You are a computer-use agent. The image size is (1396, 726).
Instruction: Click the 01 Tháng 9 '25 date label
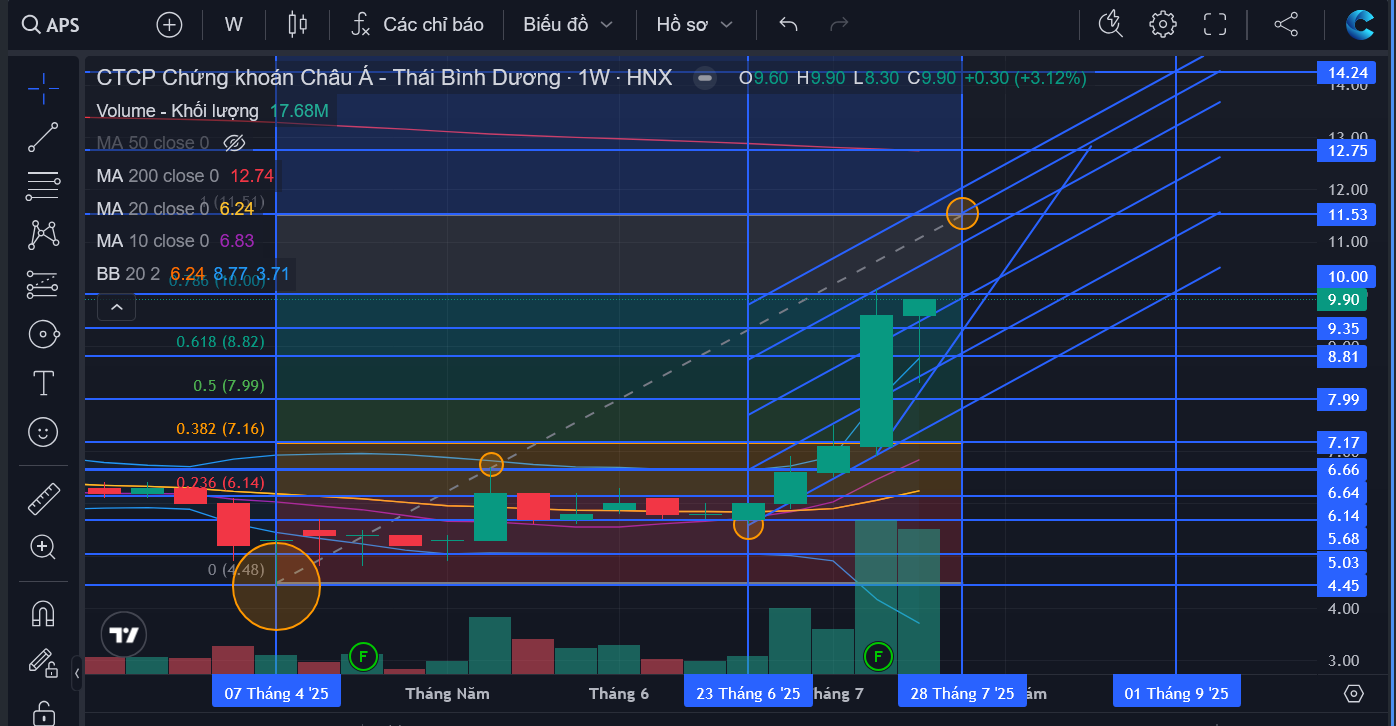click(1176, 693)
